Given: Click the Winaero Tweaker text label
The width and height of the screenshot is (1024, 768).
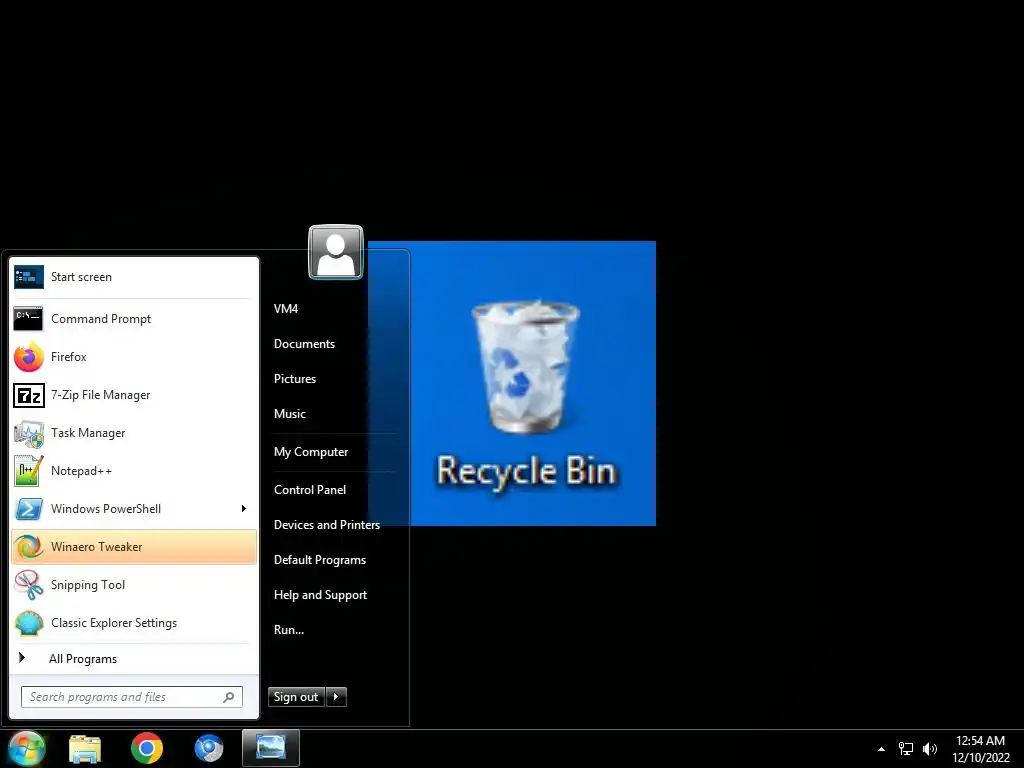Looking at the screenshot, I should [97, 547].
